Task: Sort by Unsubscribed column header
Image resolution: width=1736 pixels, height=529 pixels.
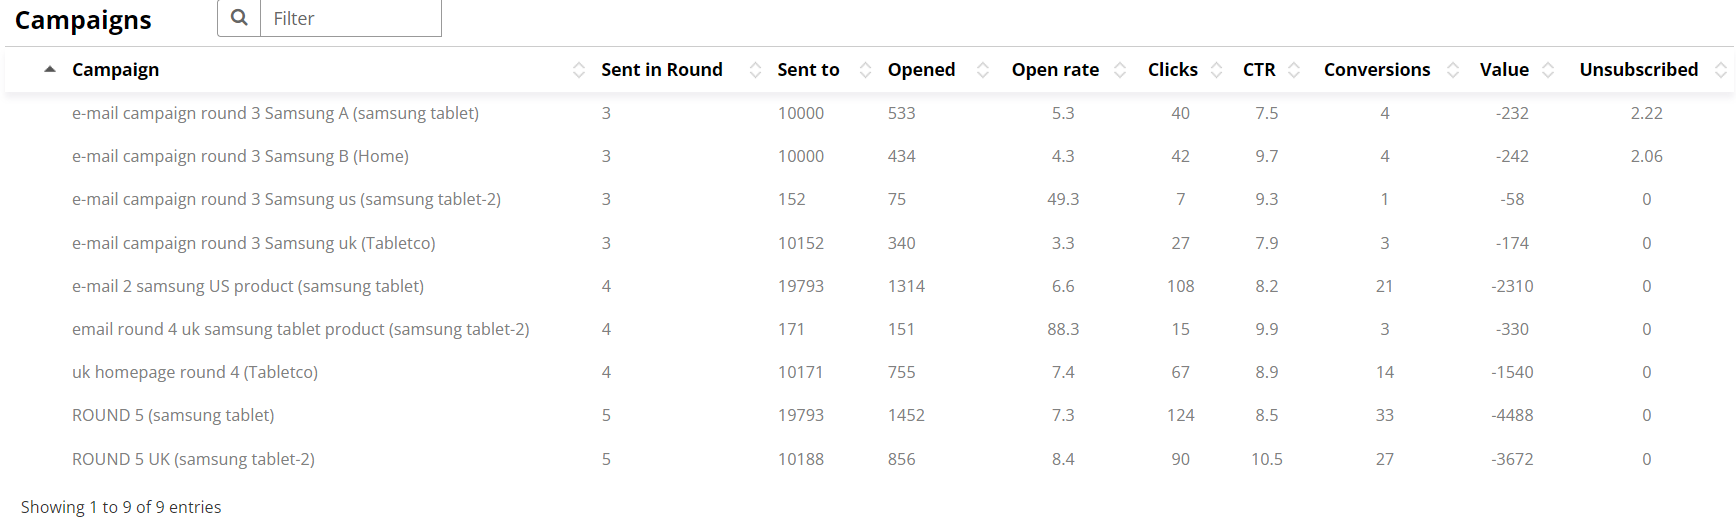Action: coord(1638,69)
